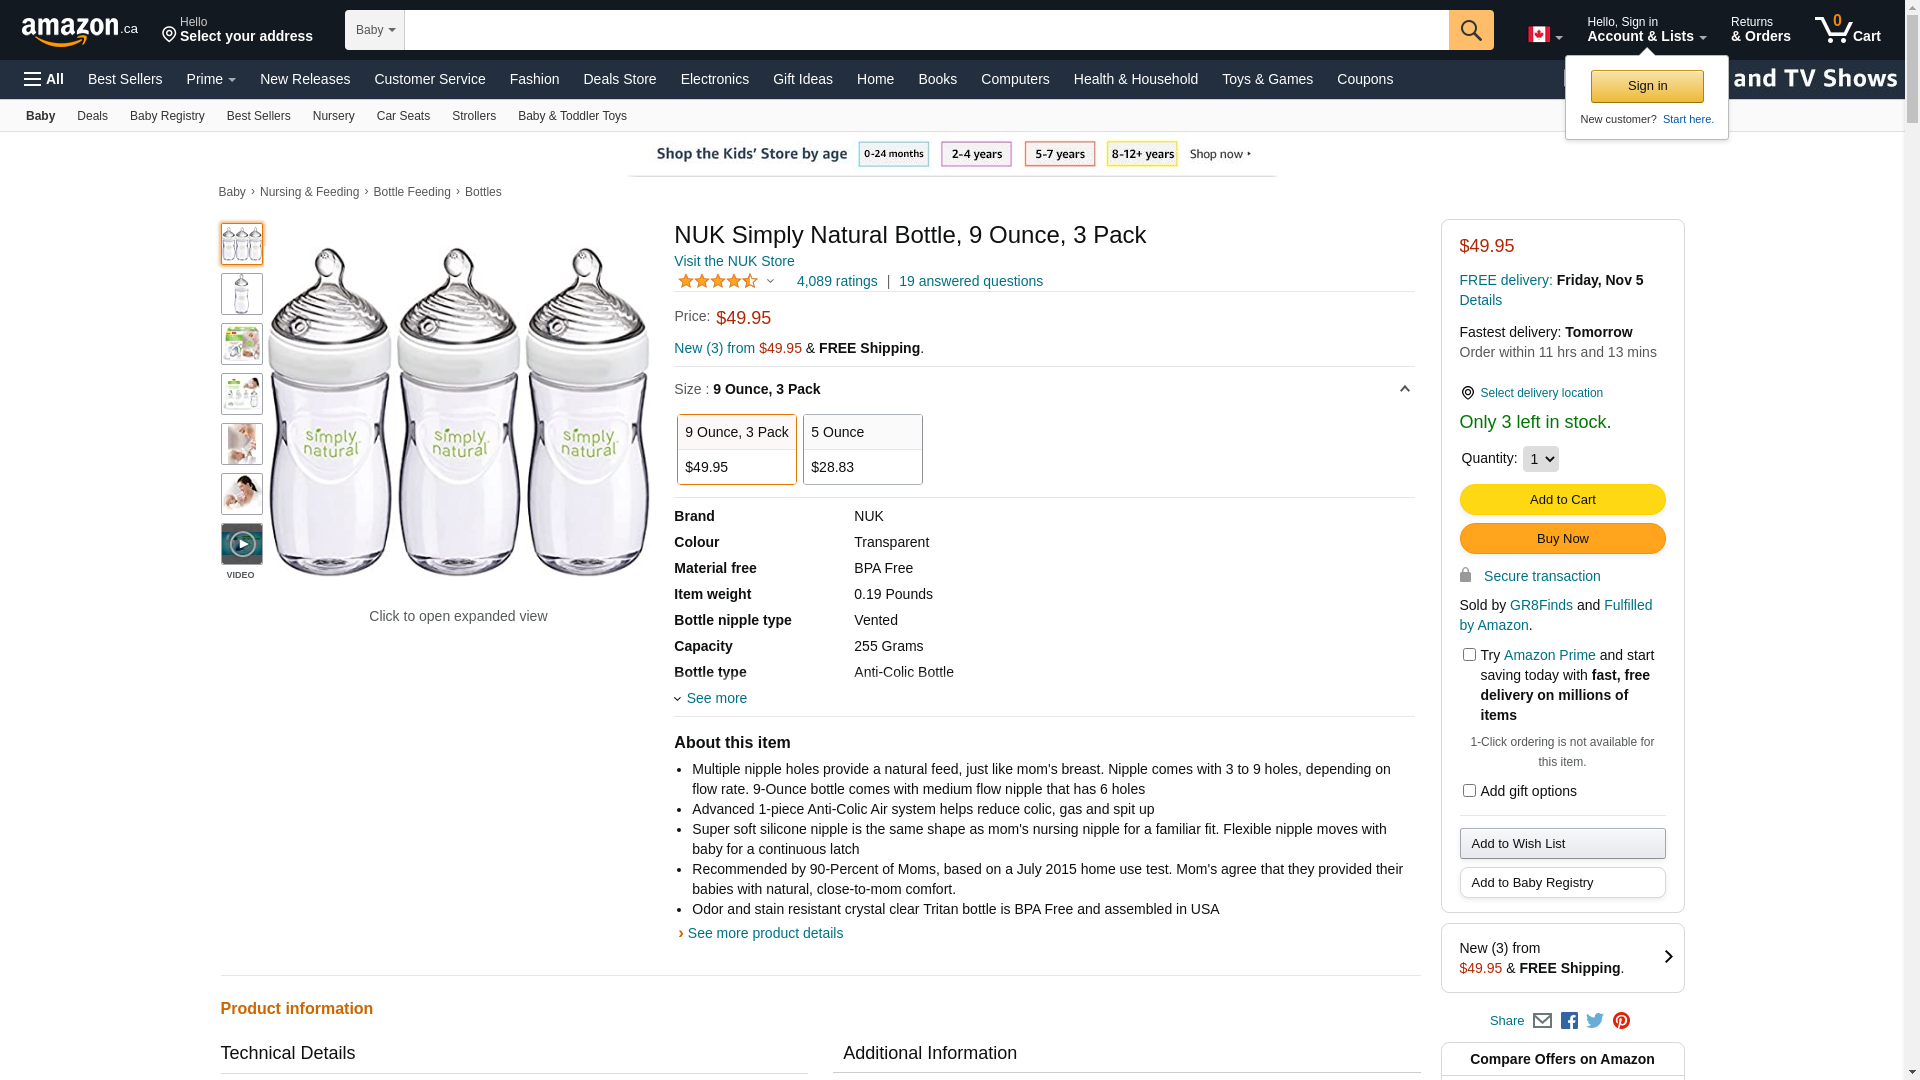The image size is (1920, 1080).
Task: Click the Amazon.ca logo
Action: click(79, 31)
